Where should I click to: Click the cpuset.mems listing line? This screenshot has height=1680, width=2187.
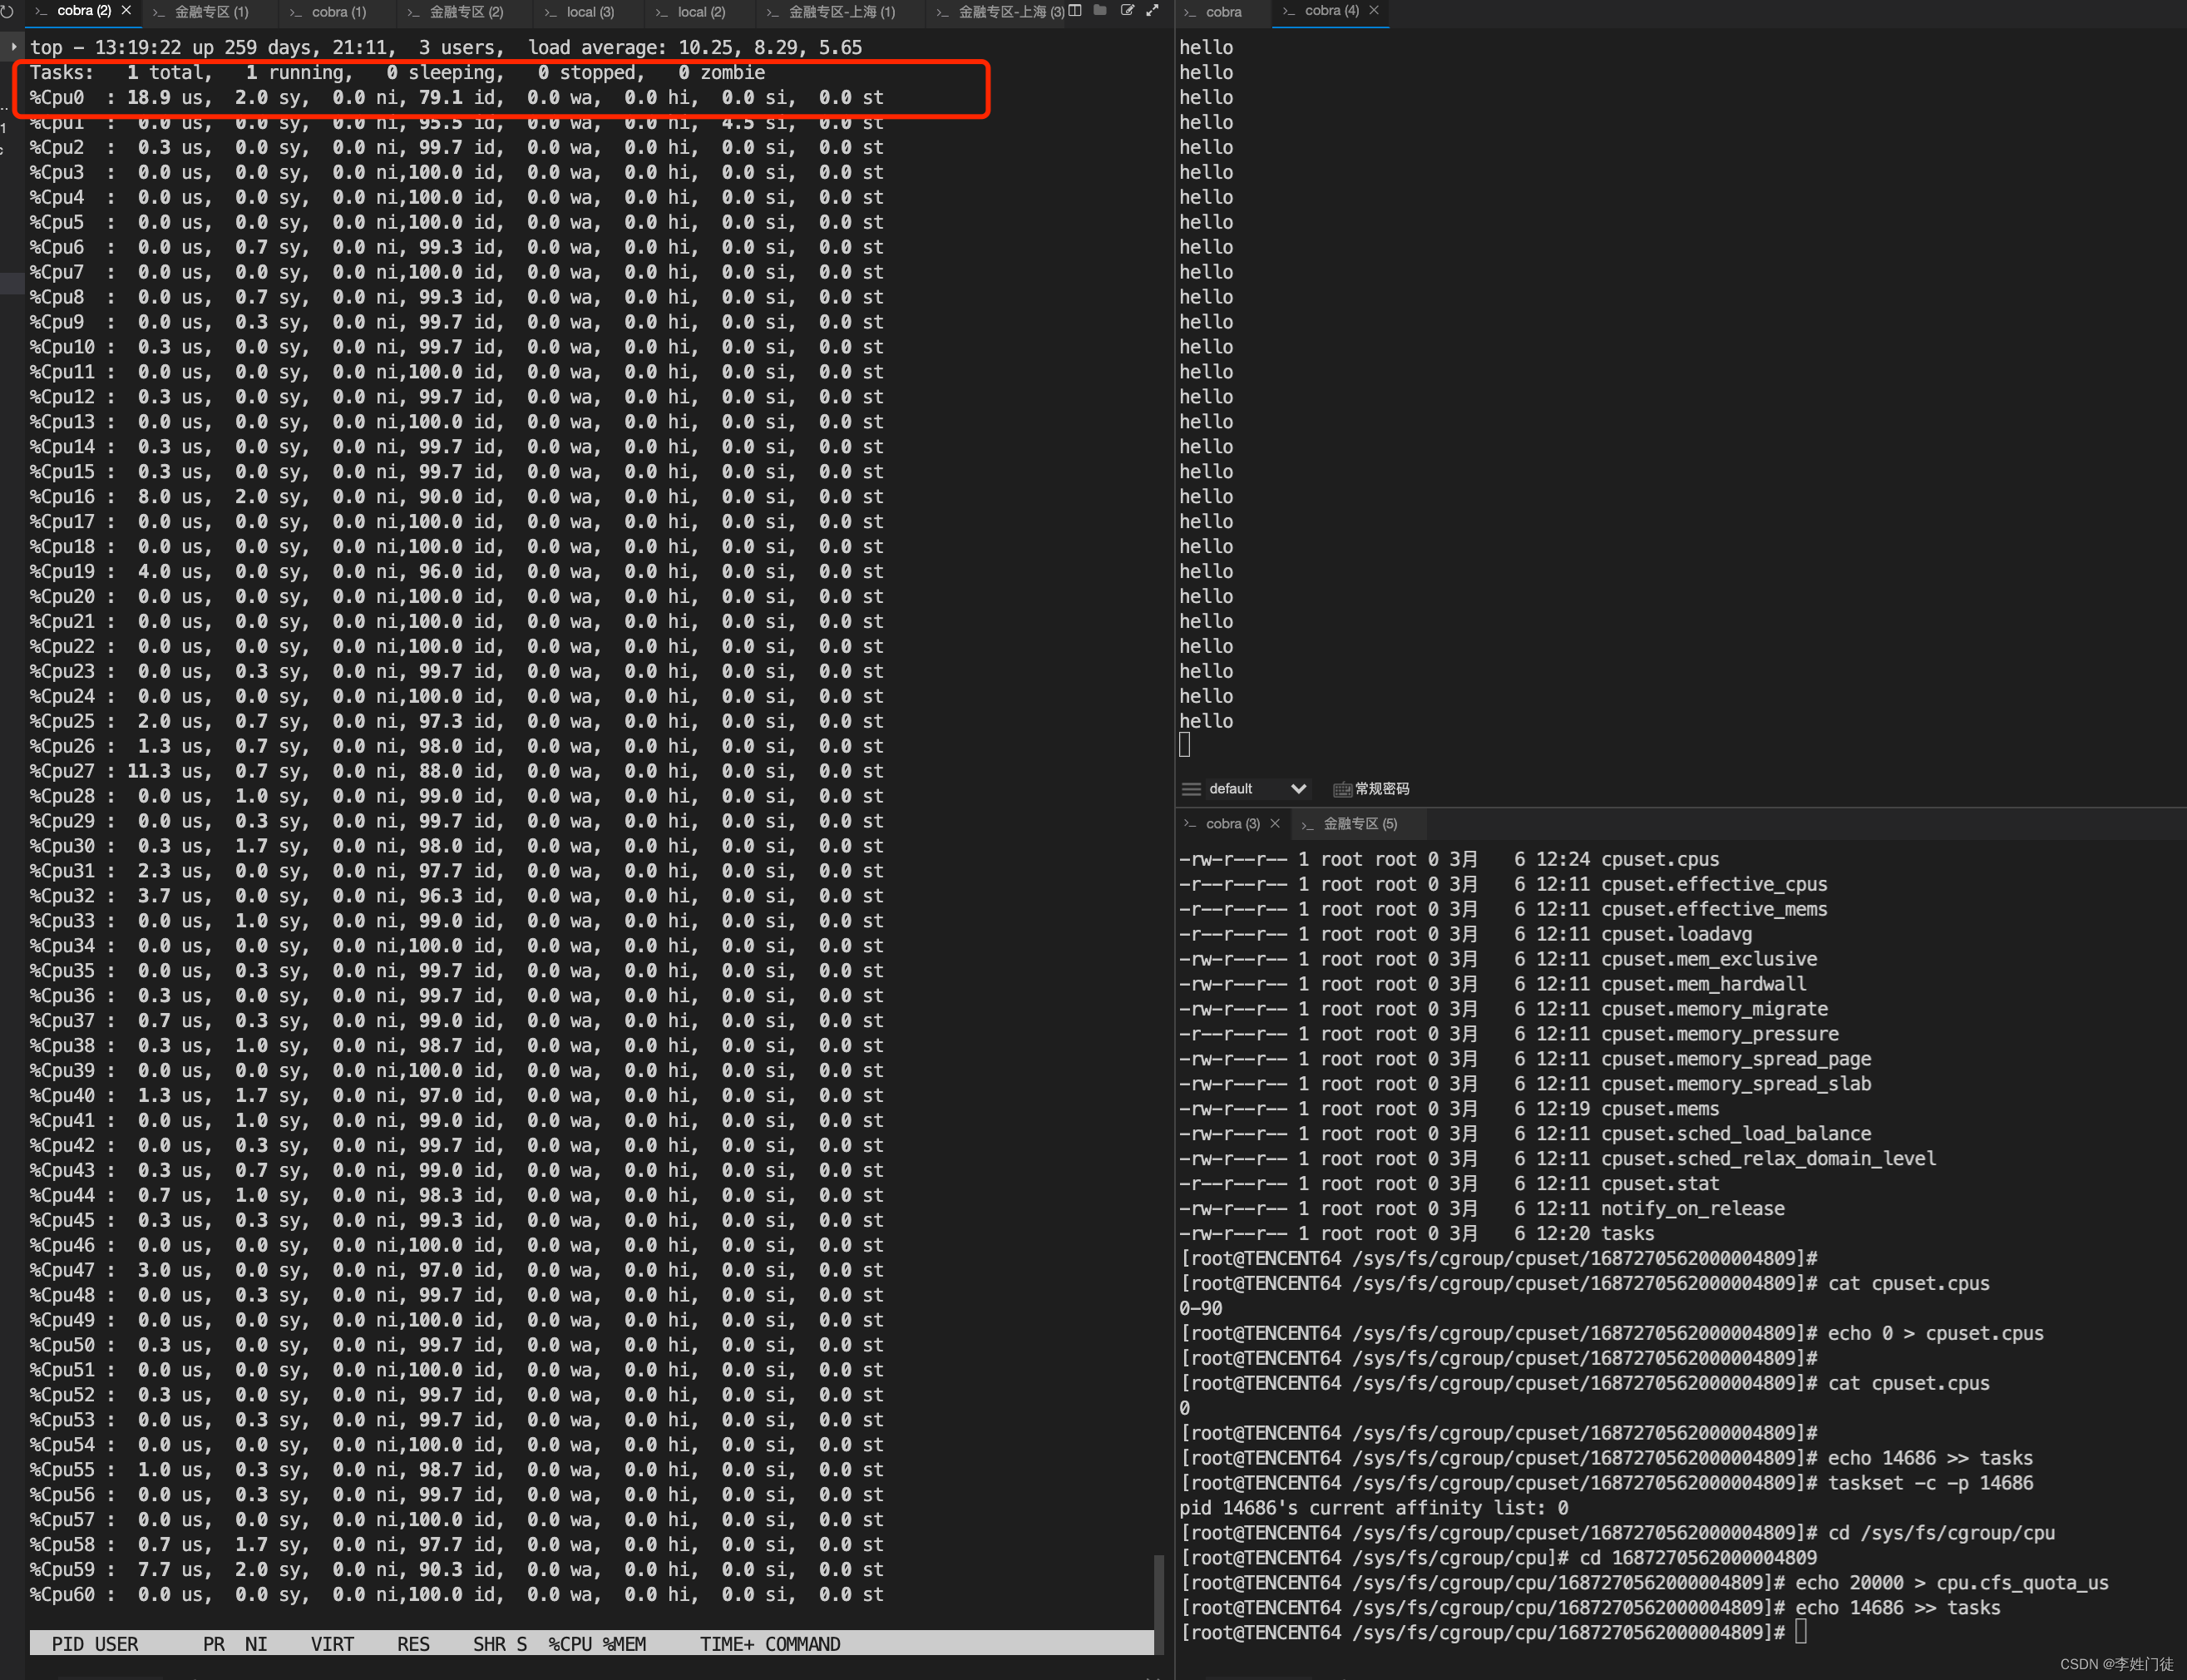point(1449,1109)
